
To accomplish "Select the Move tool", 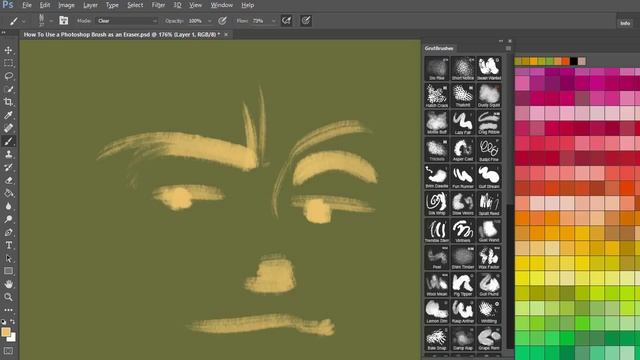I will [x=8, y=50].
